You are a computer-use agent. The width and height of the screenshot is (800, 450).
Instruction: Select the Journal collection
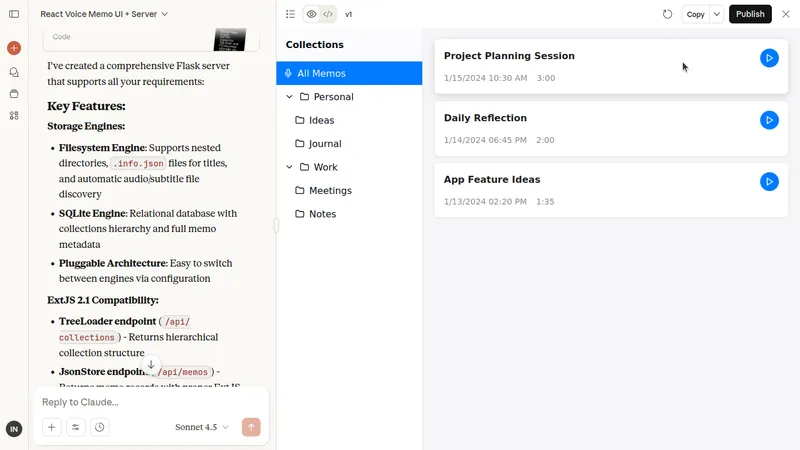pos(325,144)
